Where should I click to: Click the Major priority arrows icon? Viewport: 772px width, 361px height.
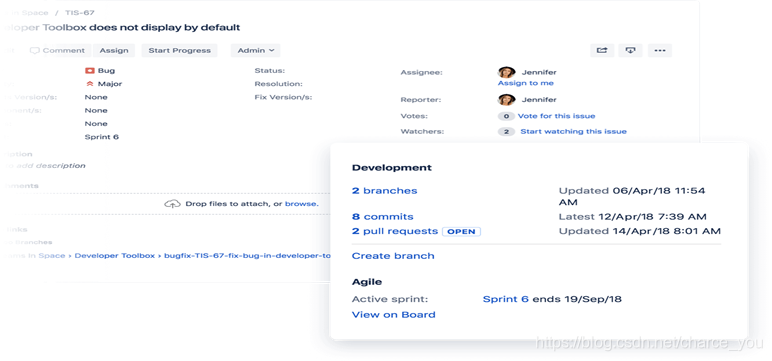[90, 84]
